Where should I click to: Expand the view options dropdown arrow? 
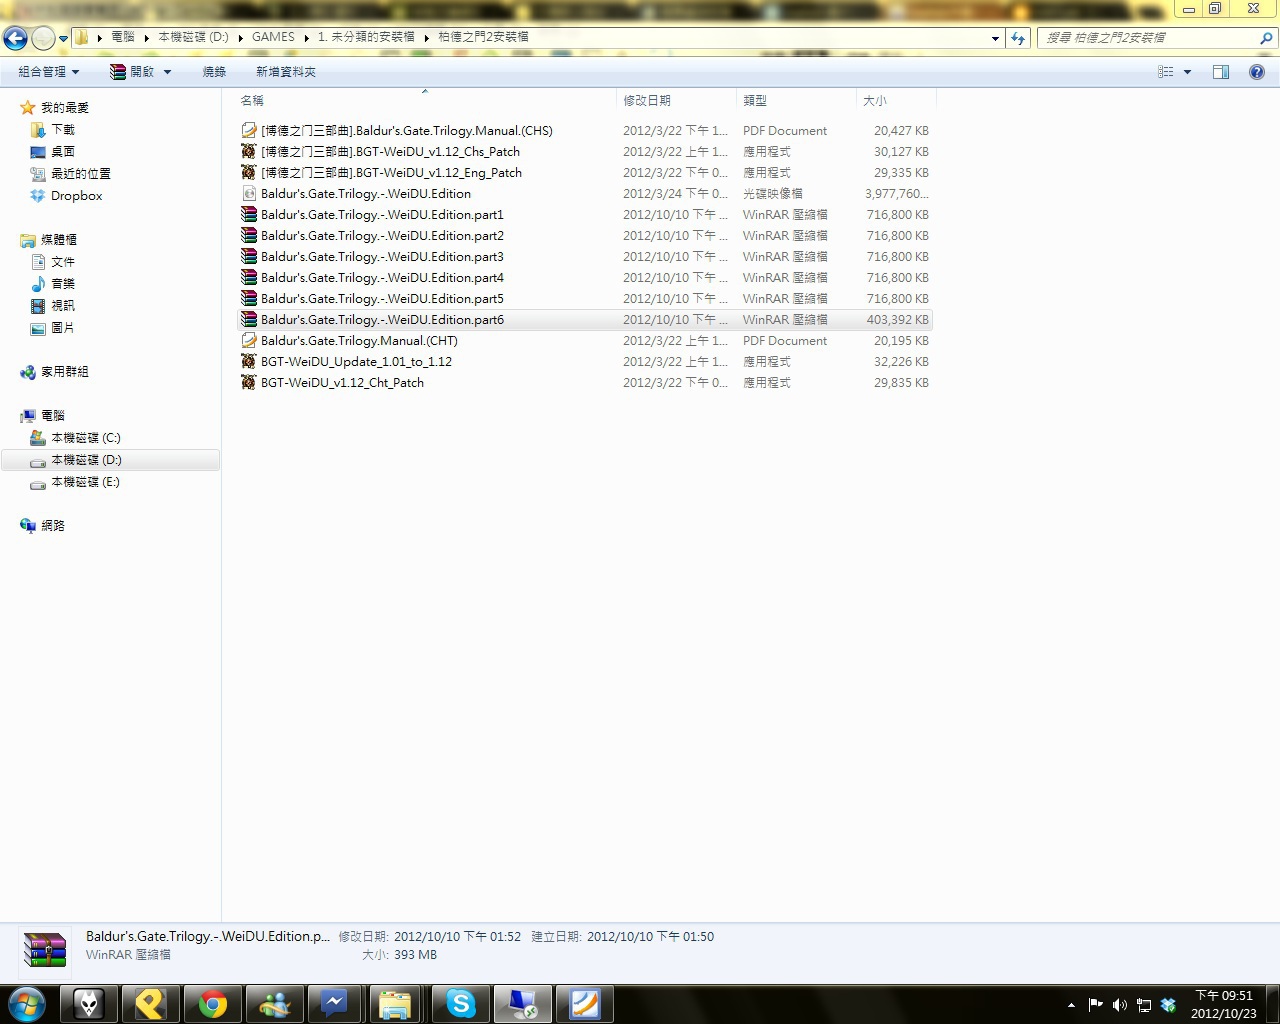click(x=1187, y=72)
